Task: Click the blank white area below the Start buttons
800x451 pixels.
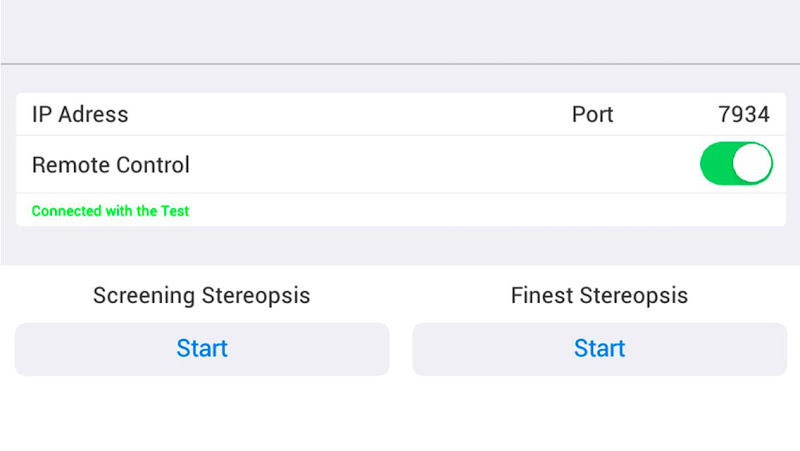Action: click(x=400, y=415)
